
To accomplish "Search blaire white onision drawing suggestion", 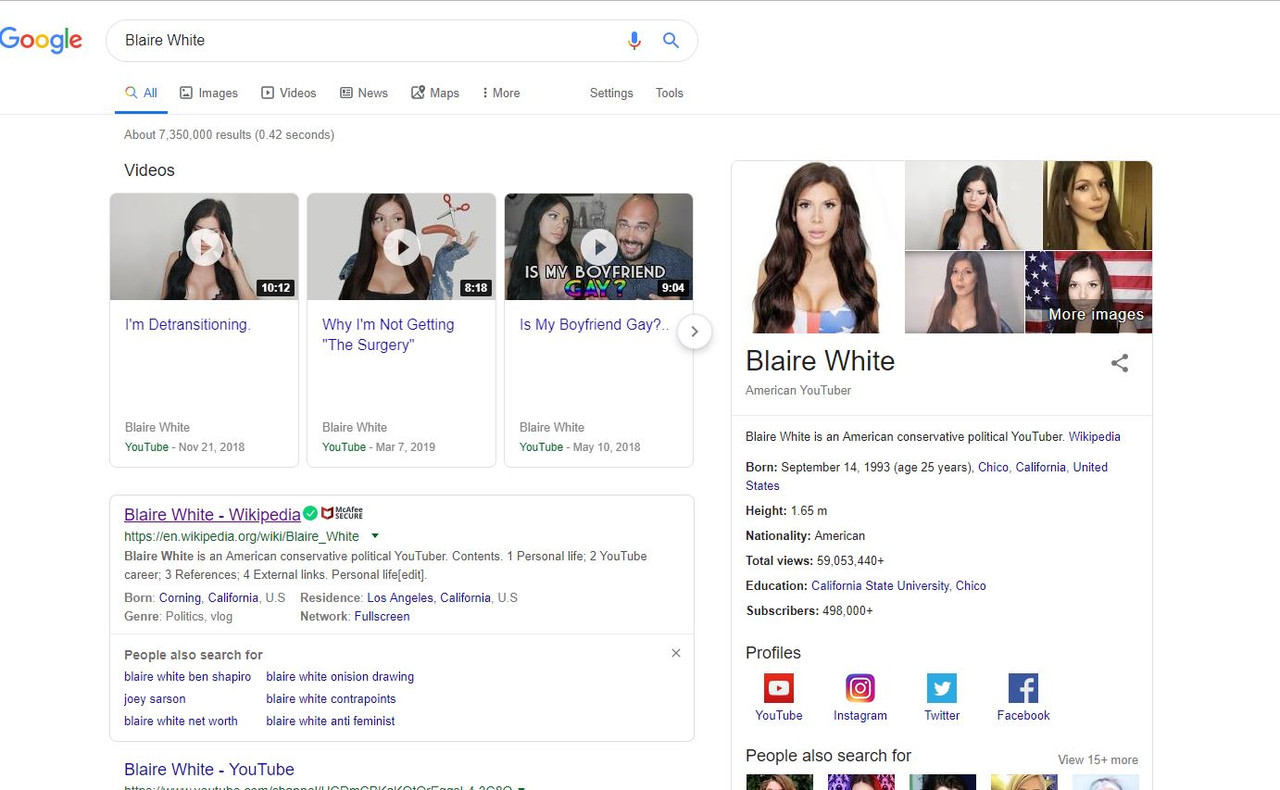I will 340,677.
